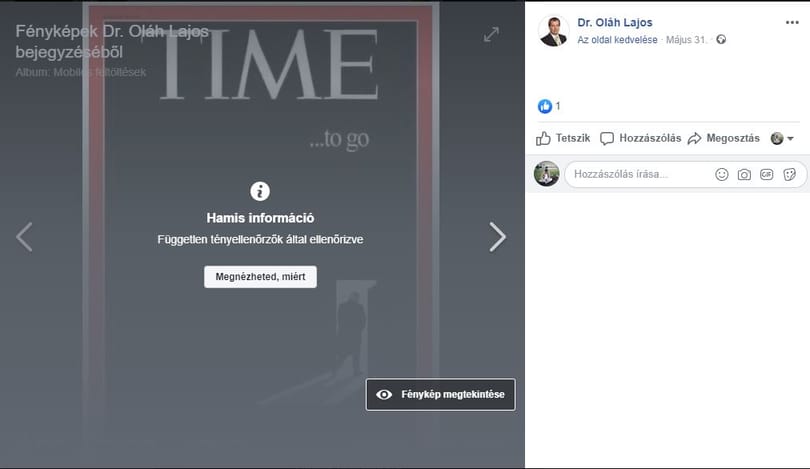Image resolution: width=810 pixels, height=469 pixels.
Task: Open Dr. Oláh Lajos profile picture
Action: click(x=553, y=30)
